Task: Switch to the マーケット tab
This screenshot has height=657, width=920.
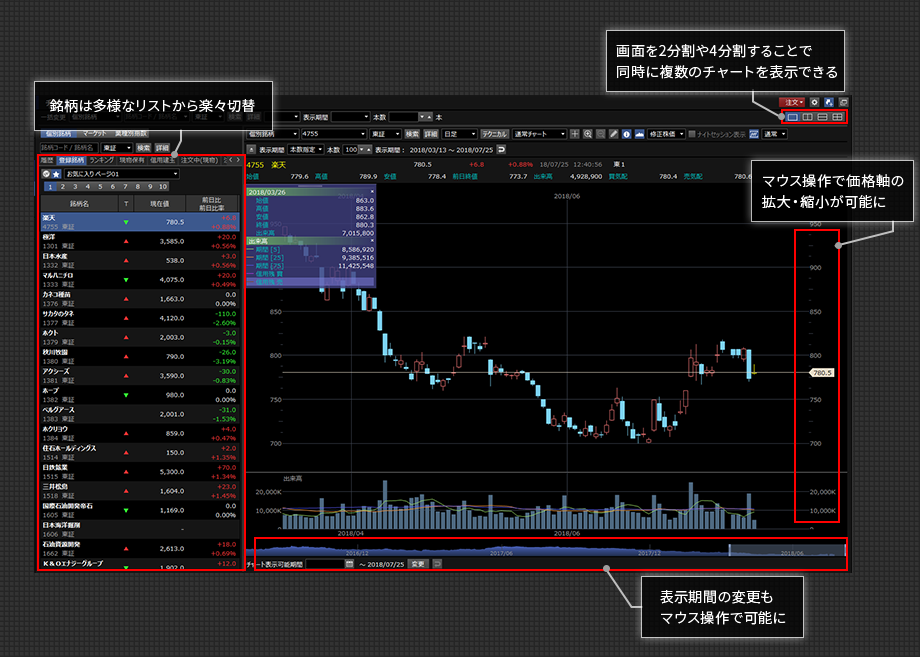Action: (x=94, y=134)
